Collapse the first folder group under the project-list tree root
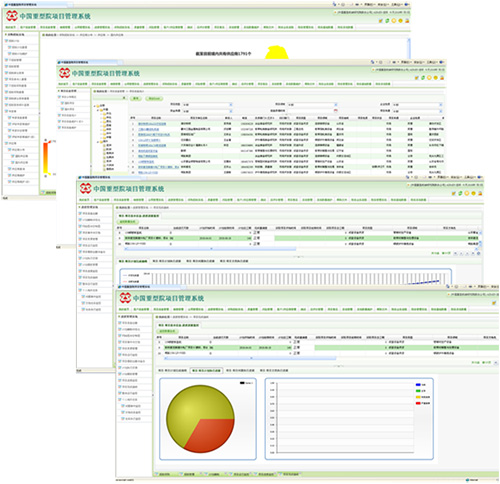Image resolution: width=500 pixels, height=484 pixels. click(x=98, y=110)
